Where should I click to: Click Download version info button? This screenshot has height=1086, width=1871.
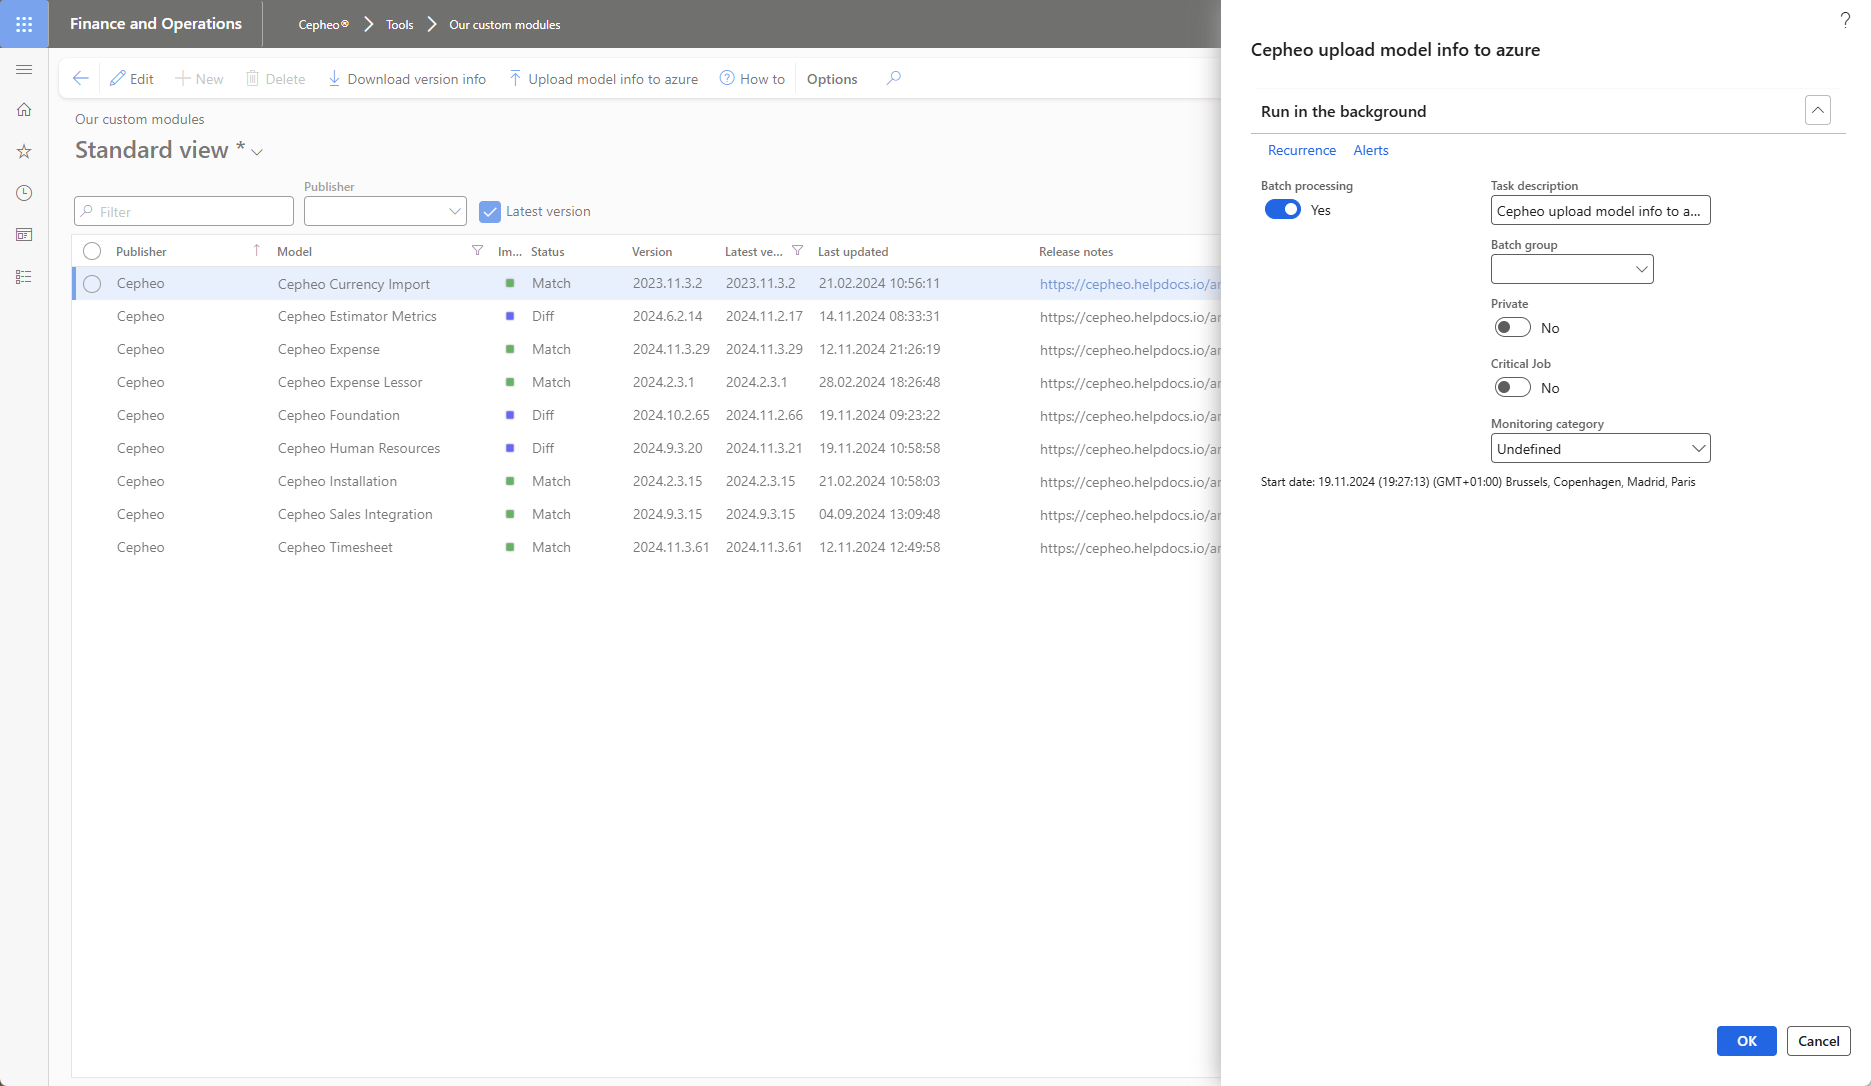tap(407, 79)
